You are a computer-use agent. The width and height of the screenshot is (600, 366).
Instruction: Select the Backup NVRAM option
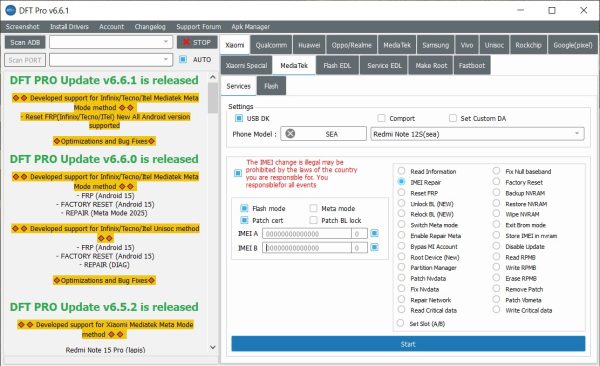(496, 192)
